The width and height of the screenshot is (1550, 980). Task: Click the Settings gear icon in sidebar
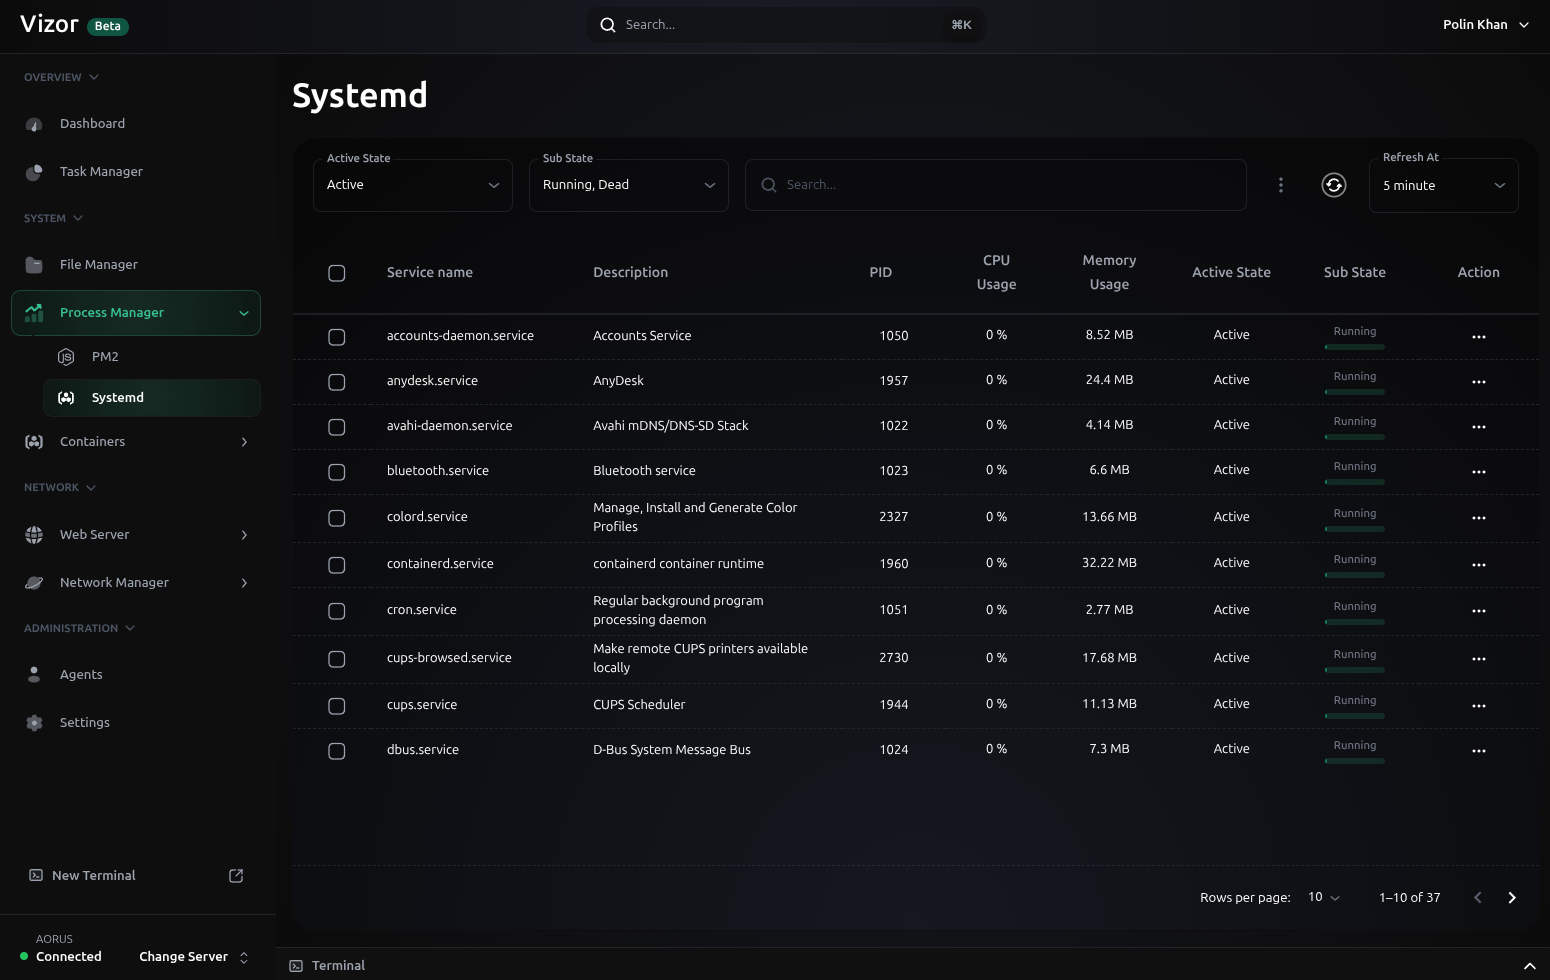coord(34,723)
